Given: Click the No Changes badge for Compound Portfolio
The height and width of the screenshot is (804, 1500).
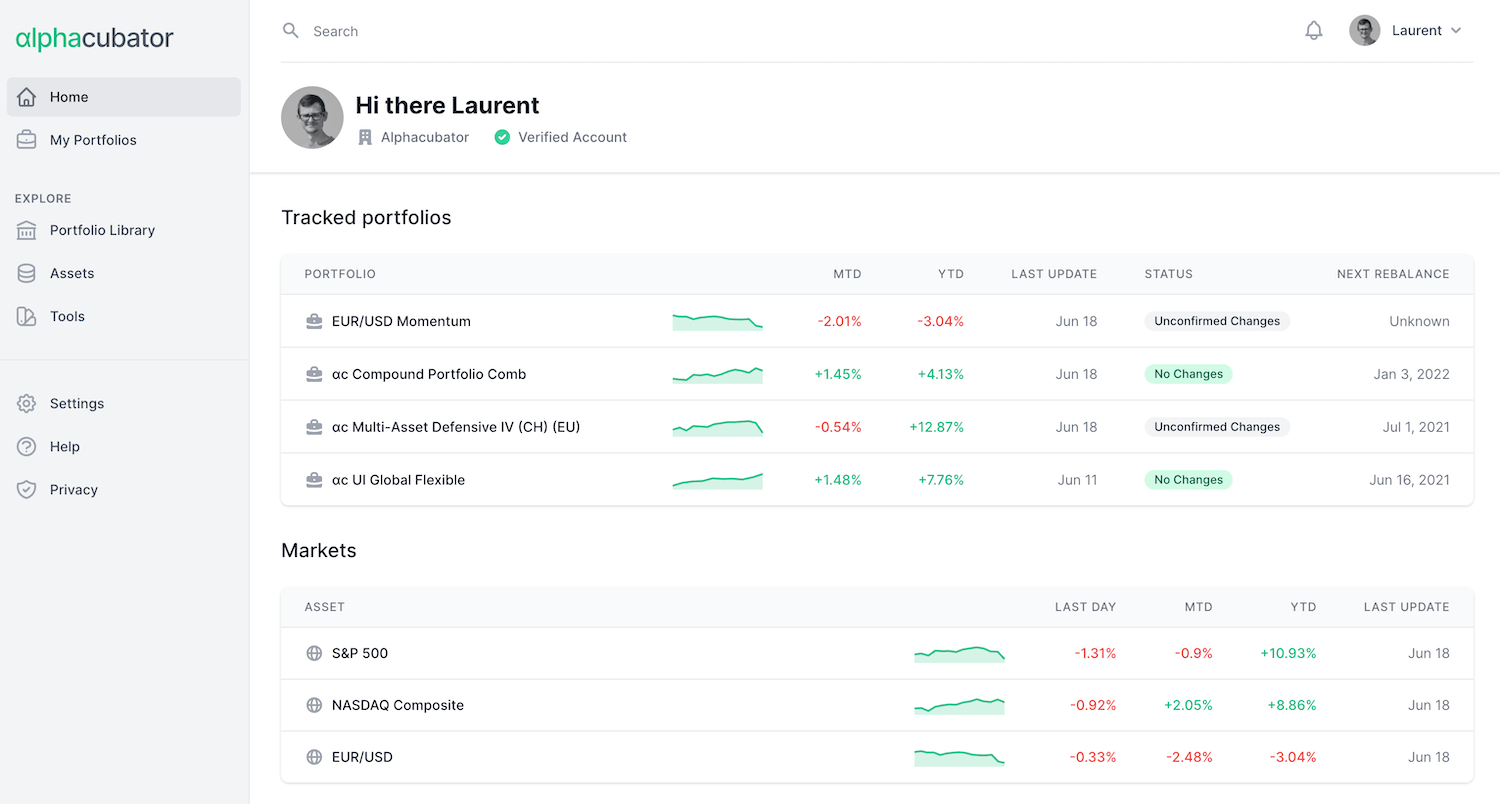Looking at the screenshot, I should pyautogui.click(x=1188, y=374).
